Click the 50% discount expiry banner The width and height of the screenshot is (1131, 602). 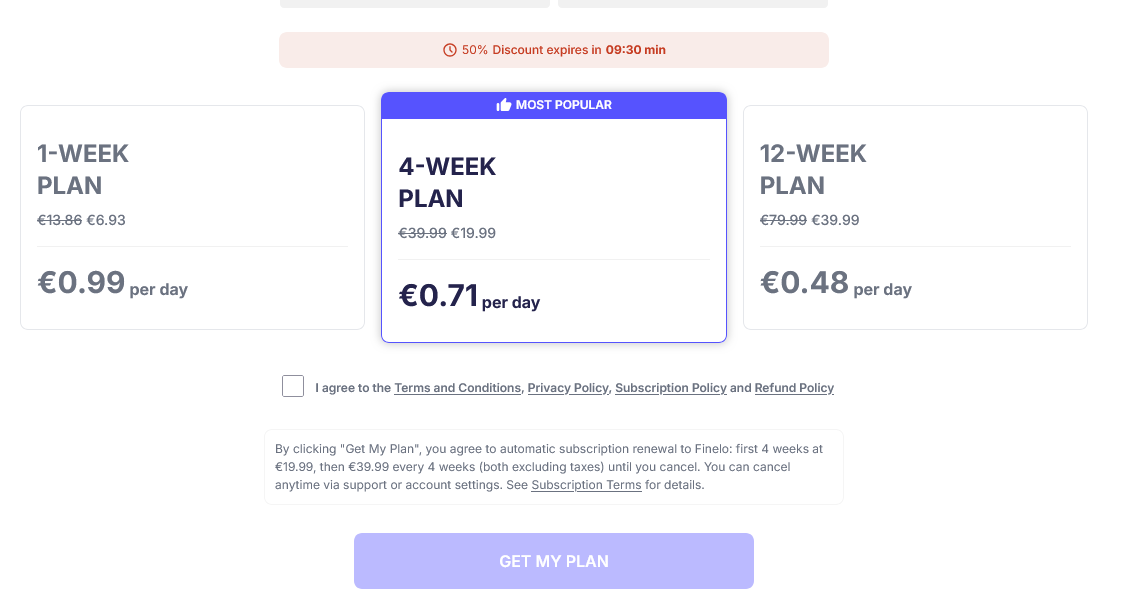tap(553, 50)
